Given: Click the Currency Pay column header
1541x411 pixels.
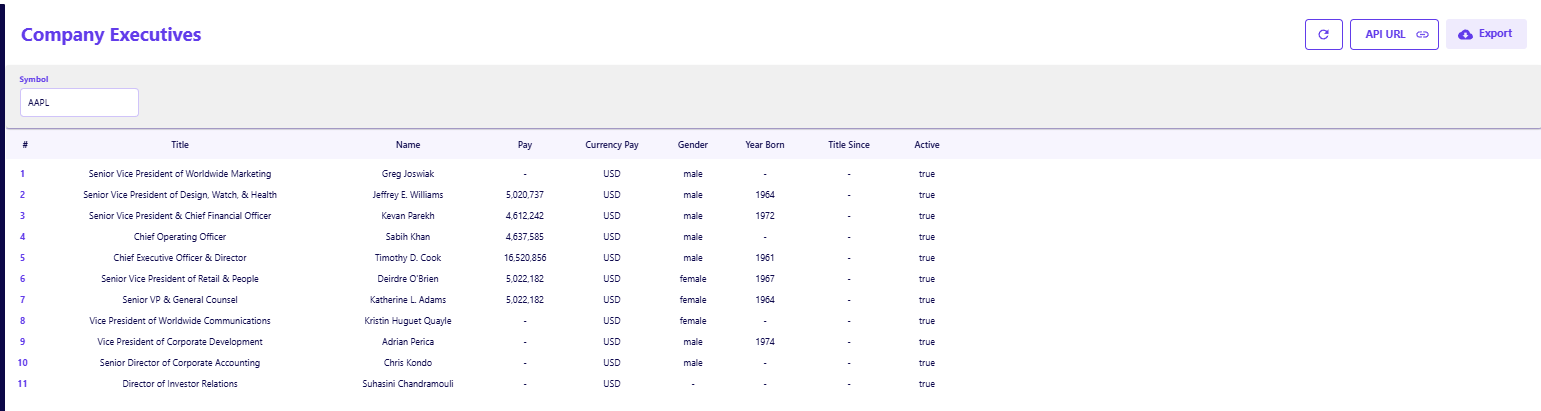Looking at the screenshot, I should [x=612, y=145].
